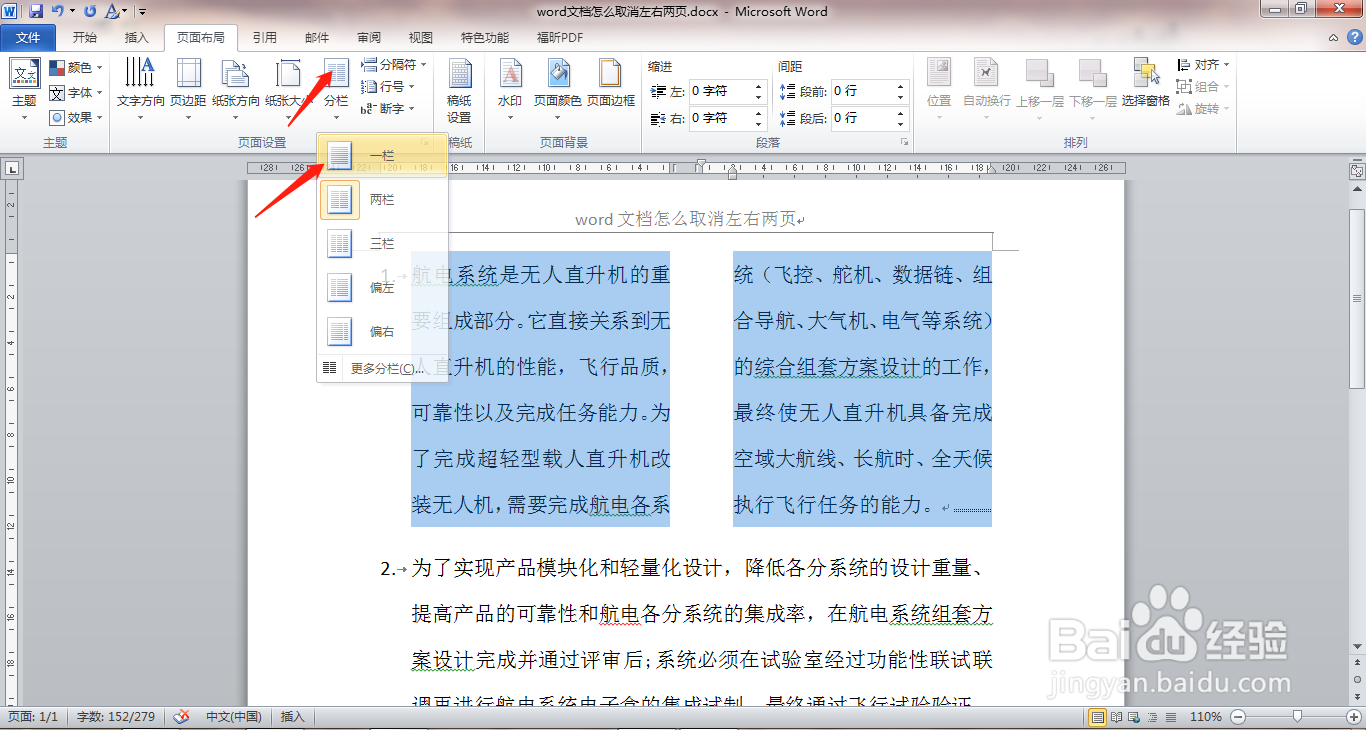Click the 稿纸设置 icon
The width and height of the screenshot is (1366, 730).
pyautogui.click(x=459, y=90)
